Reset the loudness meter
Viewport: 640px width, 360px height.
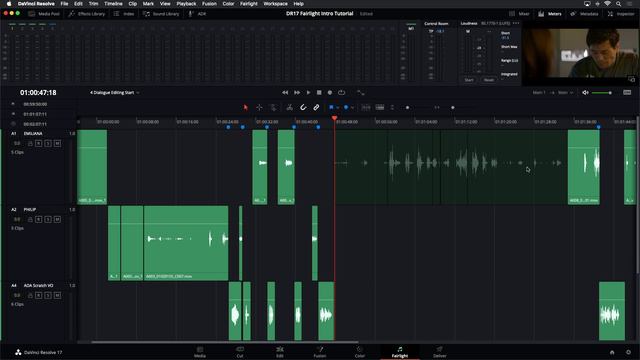pyautogui.click(x=489, y=80)
